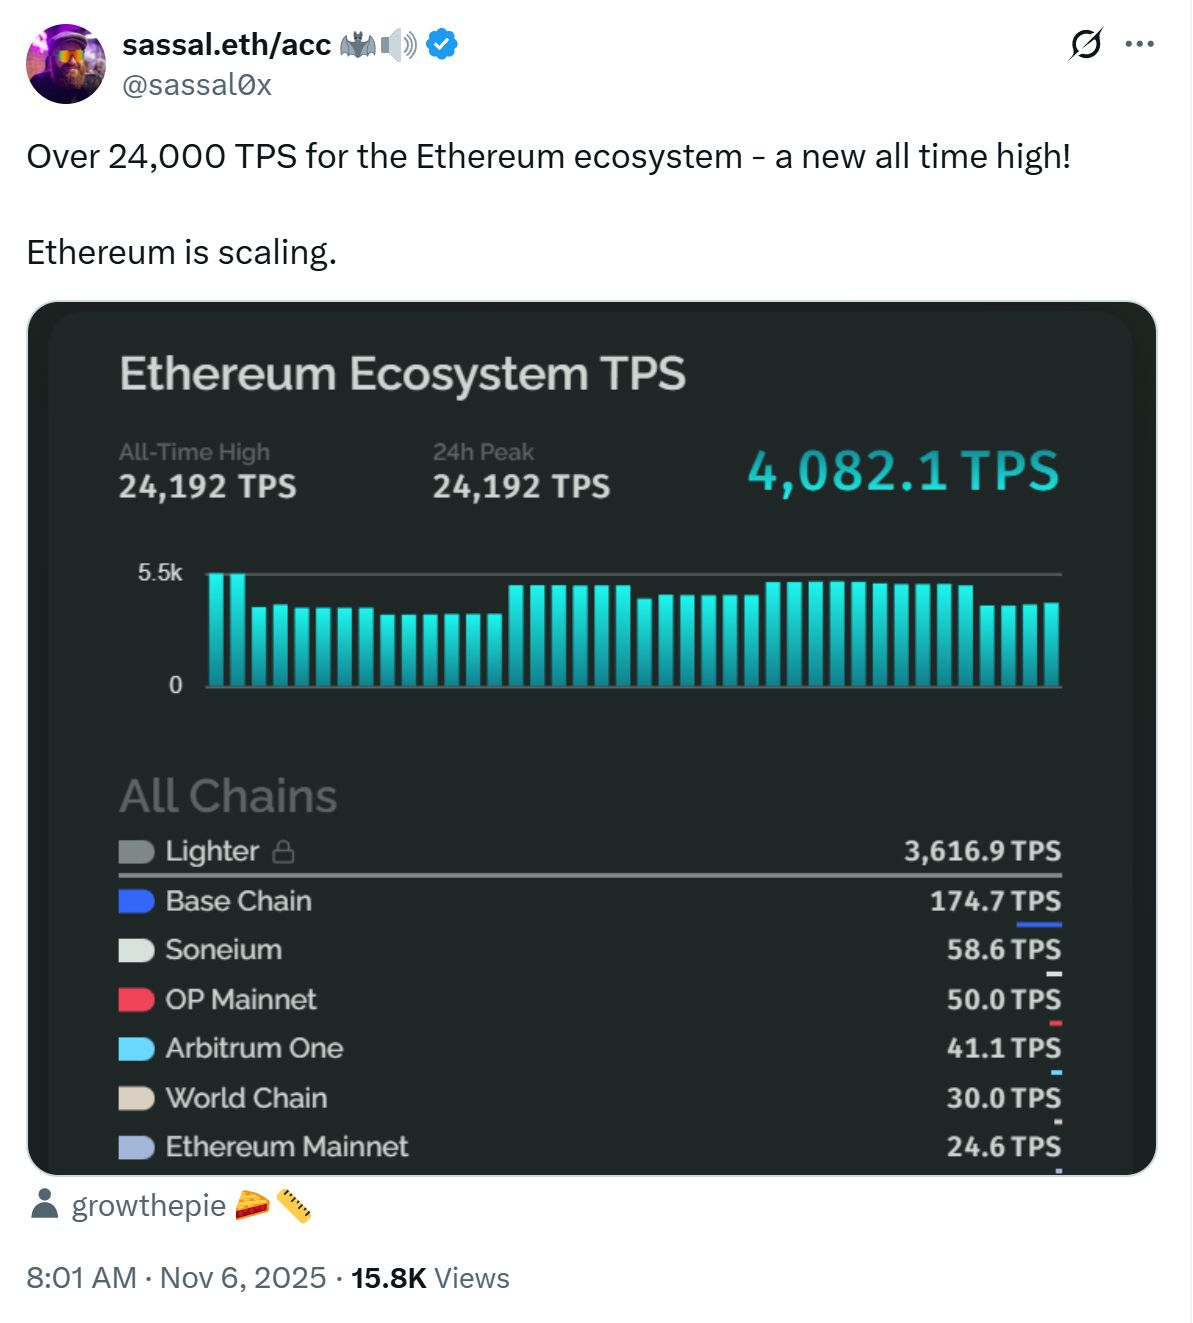
Task: Click the bat emoji in the display name
Action: (358, 44)
